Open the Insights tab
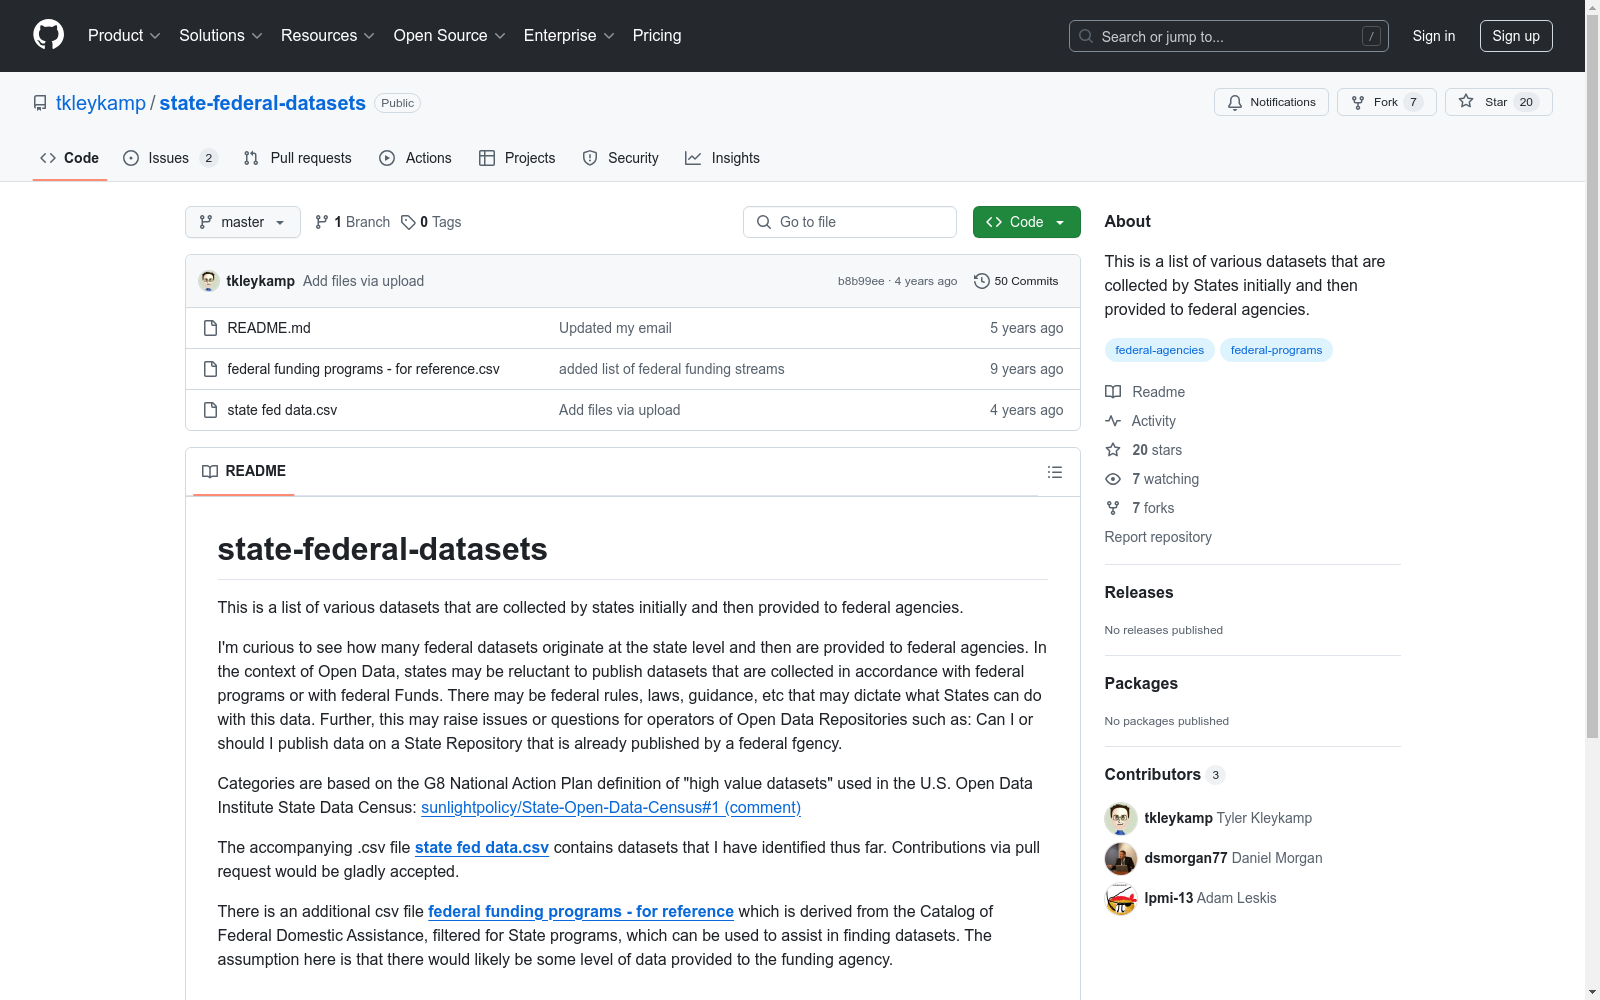 click(x=722, y=158)
